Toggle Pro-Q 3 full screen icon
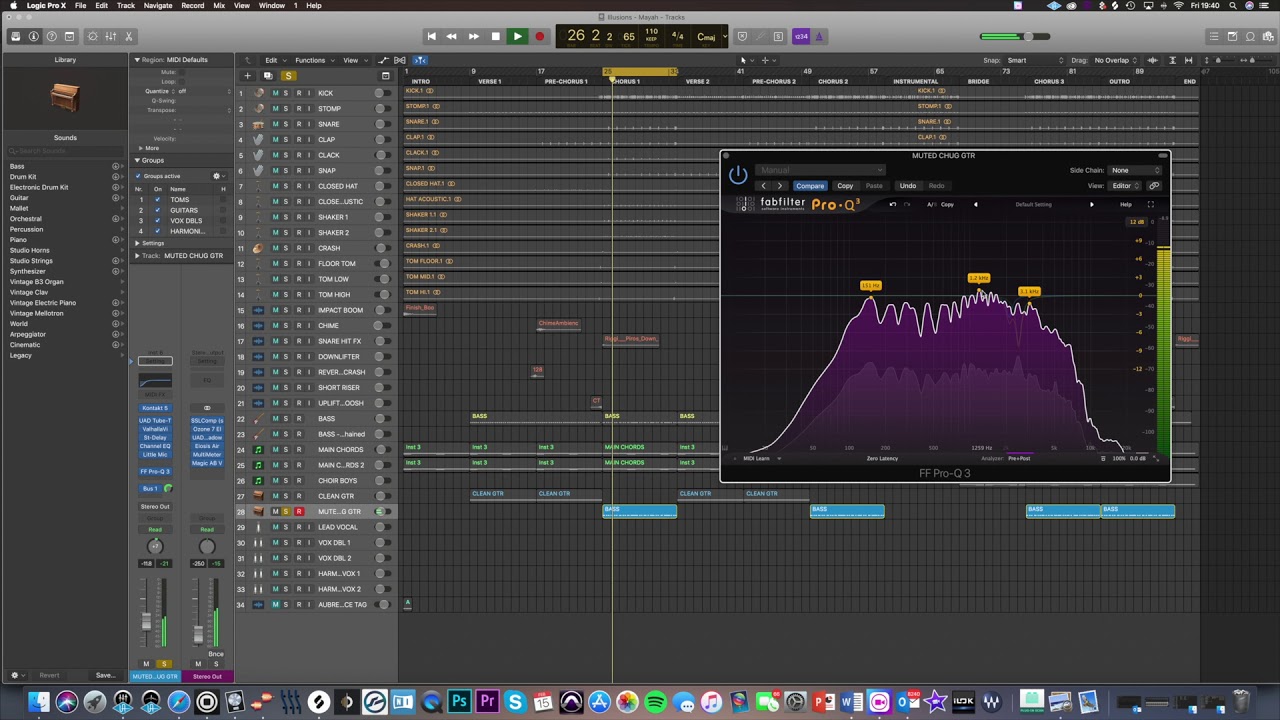Viewport: 1280px width, 720px height. 1150,204
